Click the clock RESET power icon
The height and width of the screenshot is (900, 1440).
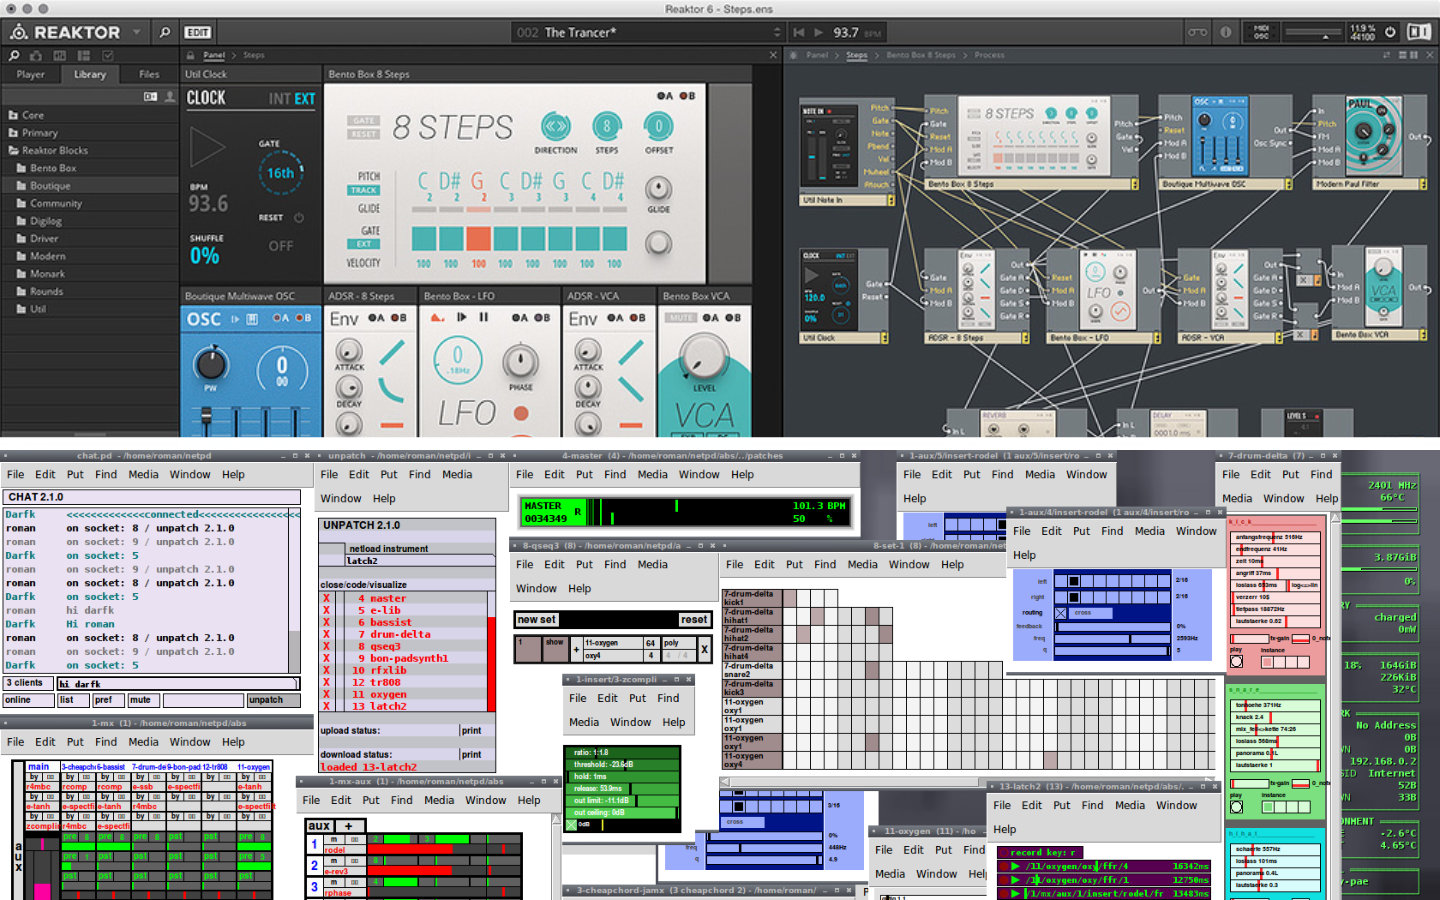click(298, 217)
